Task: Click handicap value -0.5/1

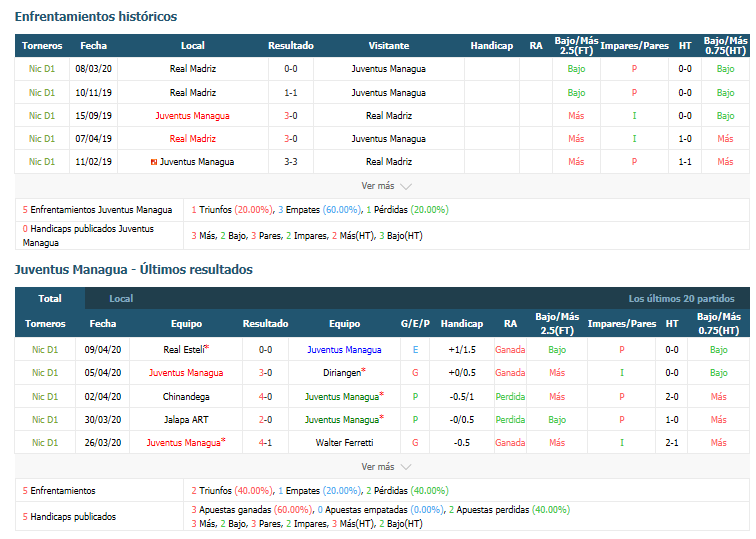Action: (462, 396)
